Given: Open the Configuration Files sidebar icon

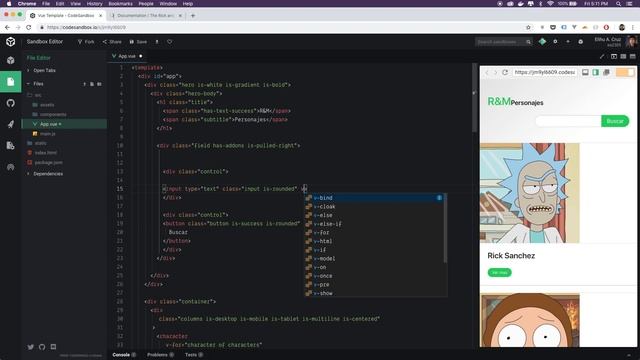Looking at the screenshot, I should tap(11, 145).
